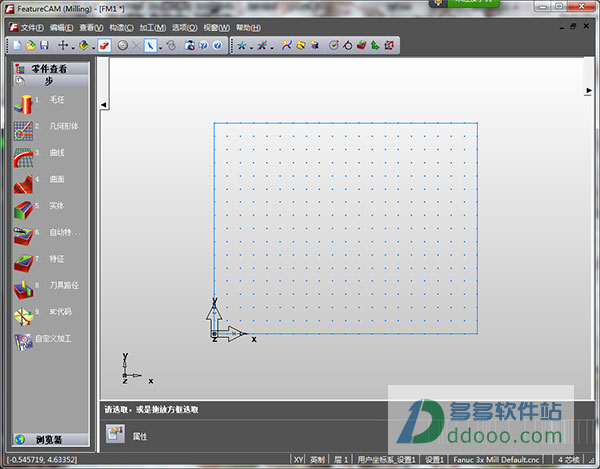Viewport: 600px width, 469px height.
Task: Open help via the blue question mark circle
Action: click(x=217, y=46)
